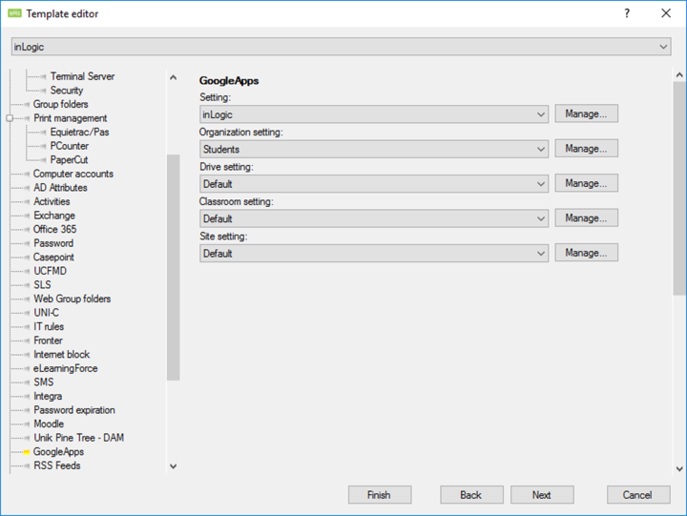Open the top inLogic template dropdown
The width and height of the screenshot is (687, 516).
[x=664, y=47]
